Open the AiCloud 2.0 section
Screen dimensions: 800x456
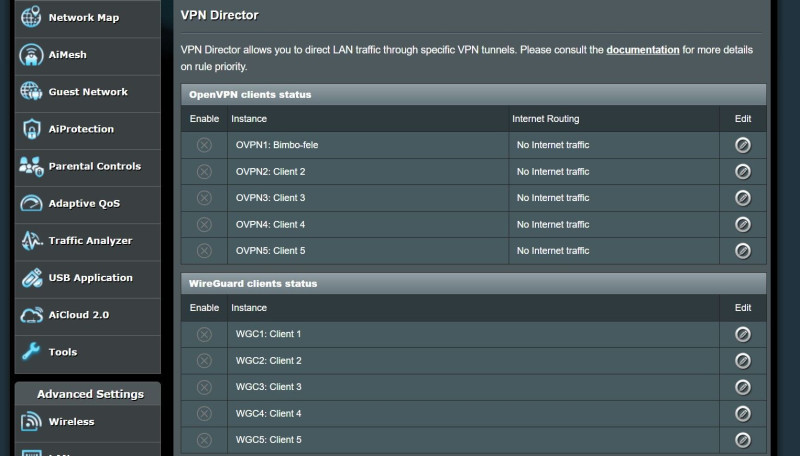(78, 315)
